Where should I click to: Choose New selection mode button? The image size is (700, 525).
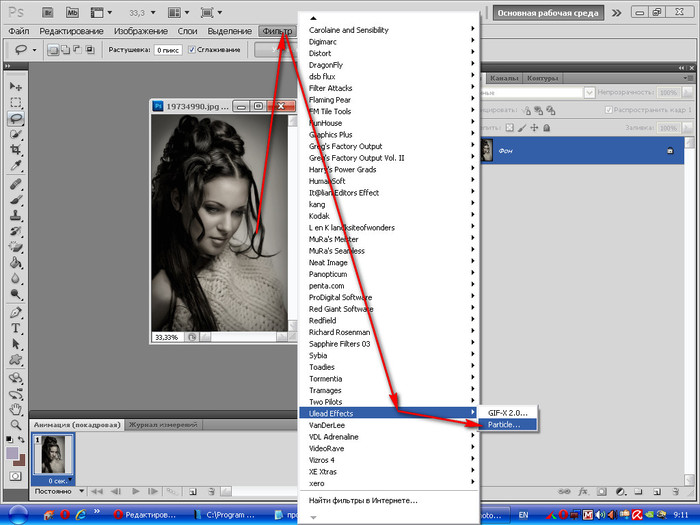pos(53,50)
